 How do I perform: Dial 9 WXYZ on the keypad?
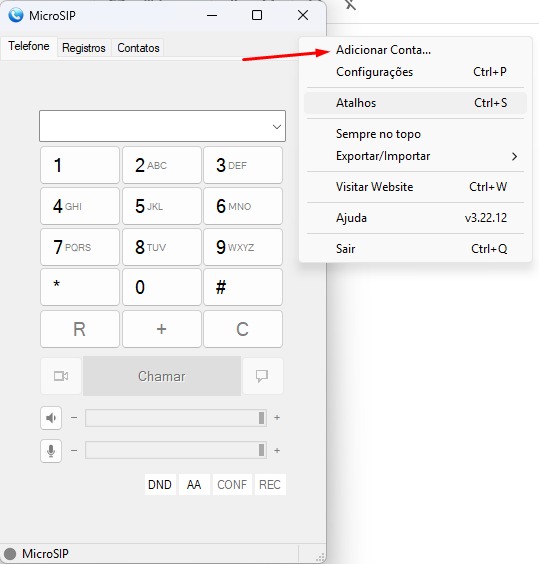click(243, 247)
